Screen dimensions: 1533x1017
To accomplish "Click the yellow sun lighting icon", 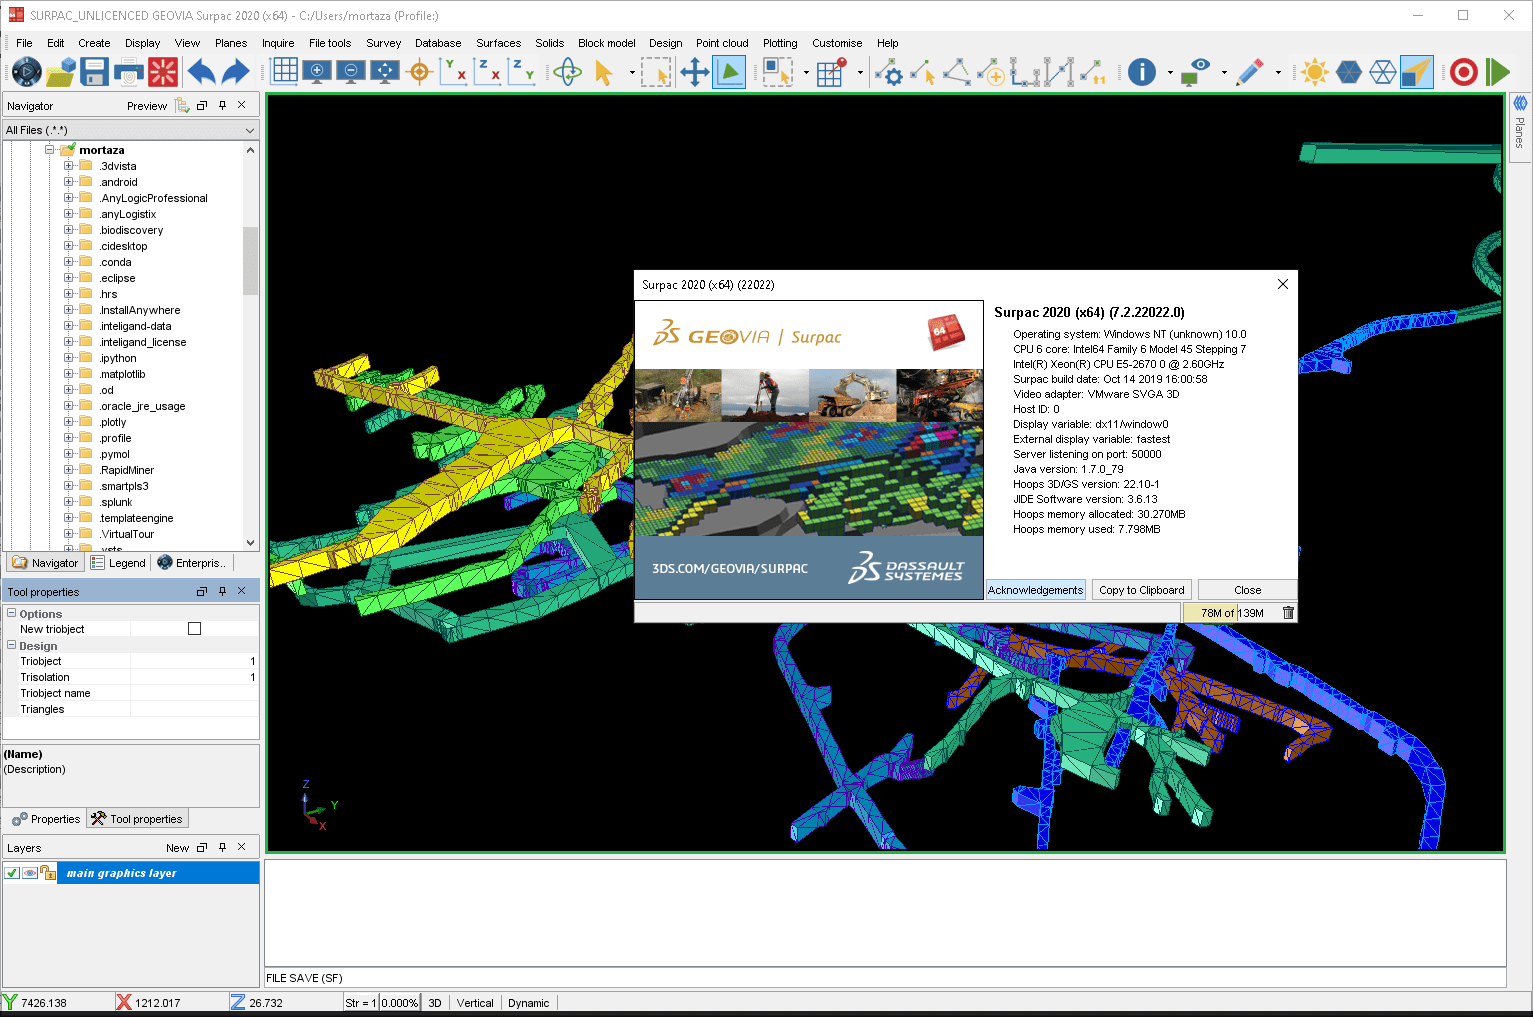I will click(1314, 72).
